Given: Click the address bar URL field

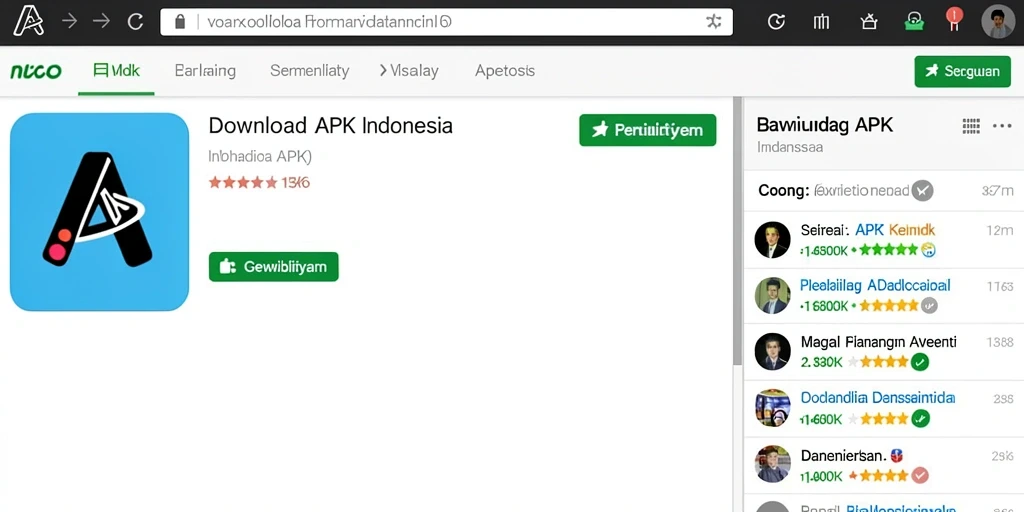Looking at the screenshot, I should [x=446, y=22].
